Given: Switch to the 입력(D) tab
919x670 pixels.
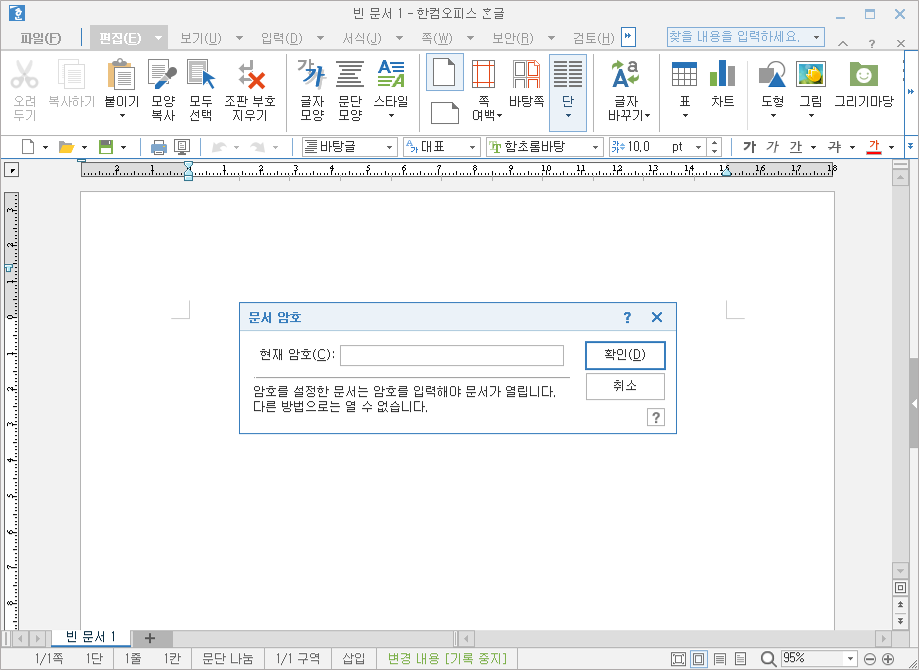Looking at the screenshot, I should (281, 39).
